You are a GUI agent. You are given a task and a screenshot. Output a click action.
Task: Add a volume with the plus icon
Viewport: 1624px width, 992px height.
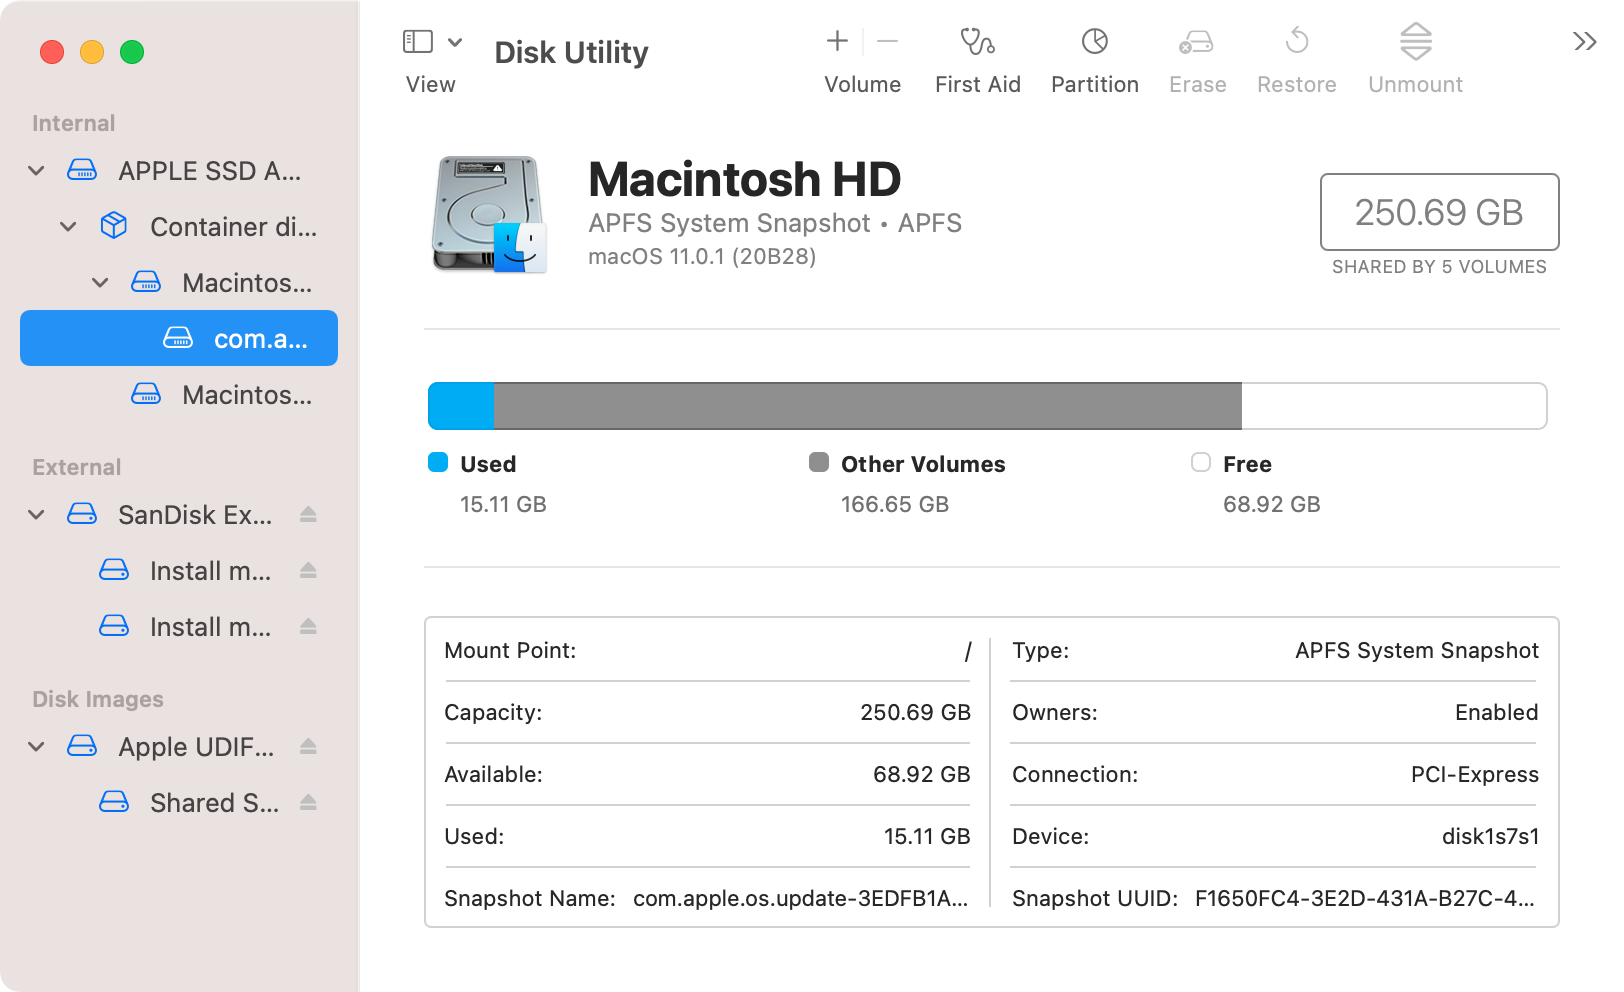tap(837, 41)
